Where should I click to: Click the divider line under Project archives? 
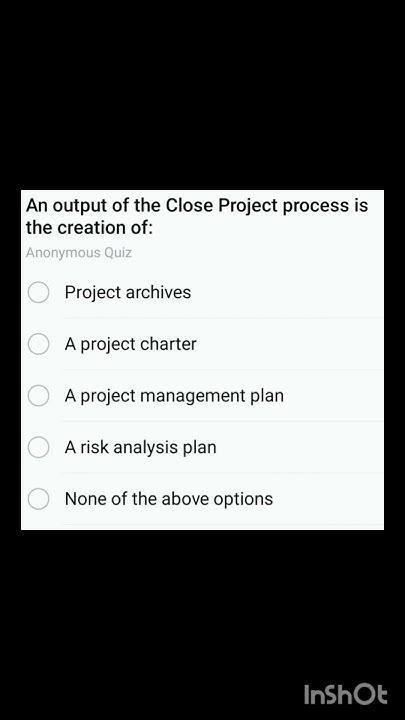pyautogui.click(x=224, y=318)
